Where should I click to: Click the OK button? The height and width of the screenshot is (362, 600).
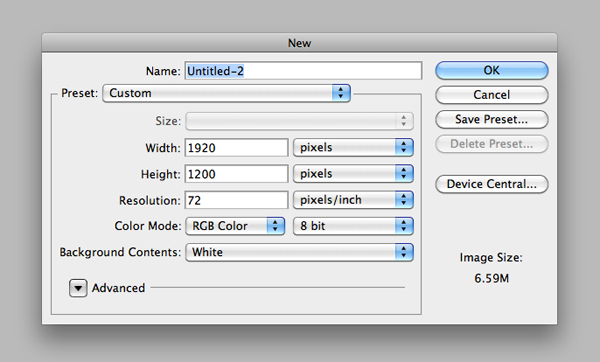[x=492, y=70]
